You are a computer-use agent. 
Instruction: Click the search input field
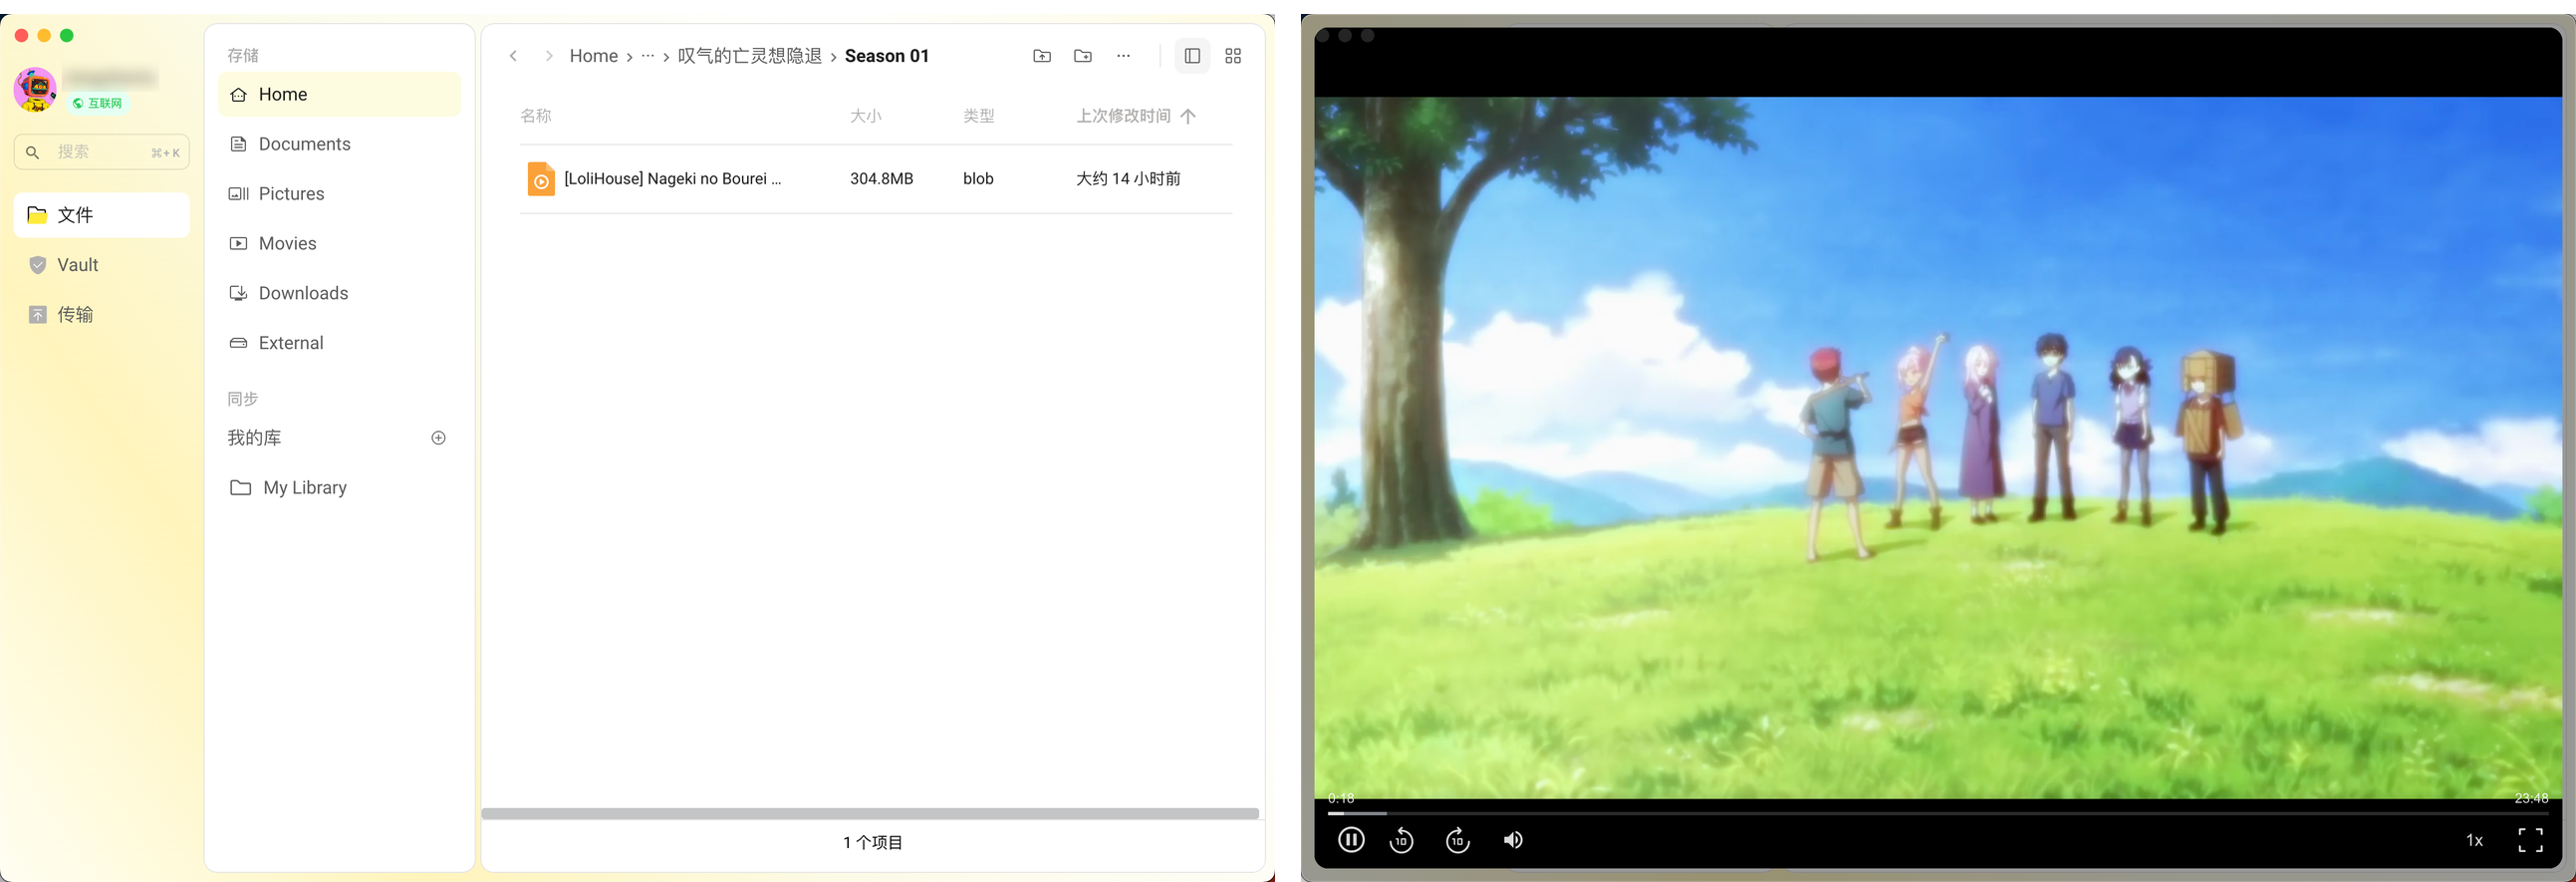[100, 152]
